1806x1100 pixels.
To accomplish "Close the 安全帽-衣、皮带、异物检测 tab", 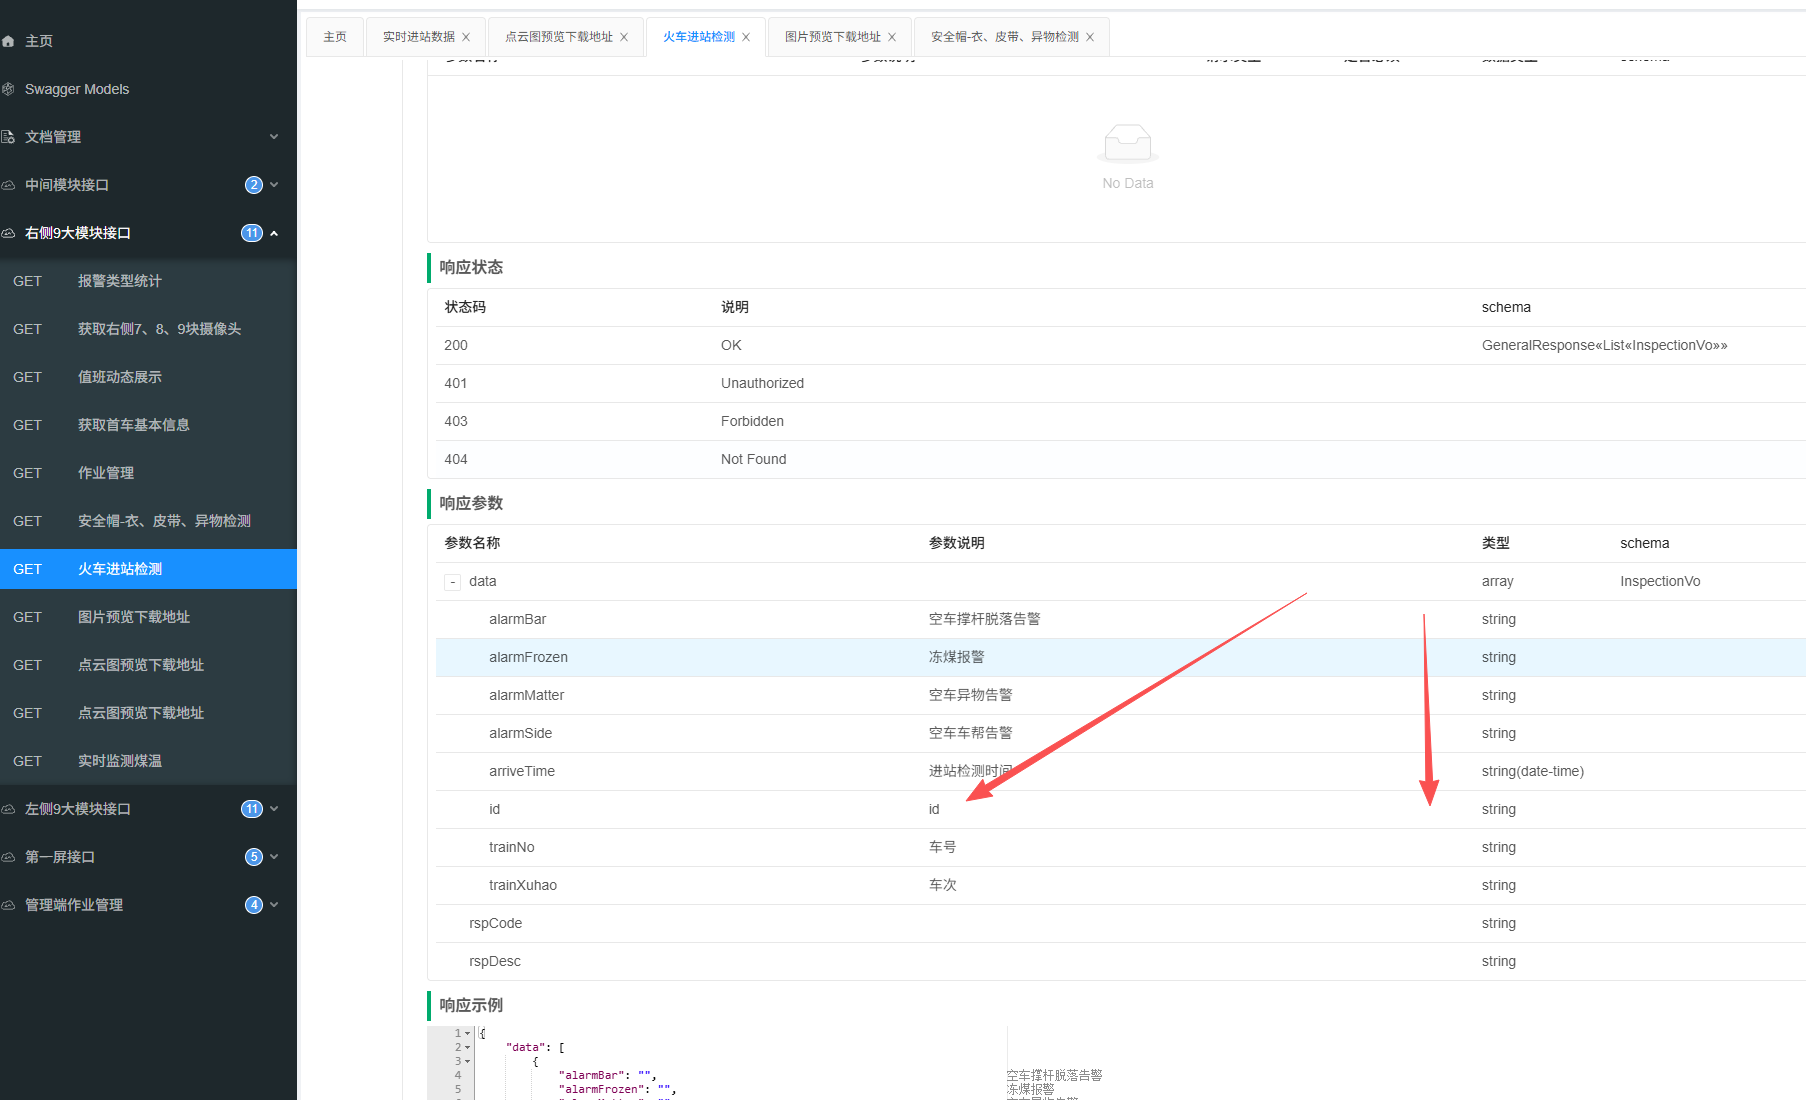I will coord(1090,37).
